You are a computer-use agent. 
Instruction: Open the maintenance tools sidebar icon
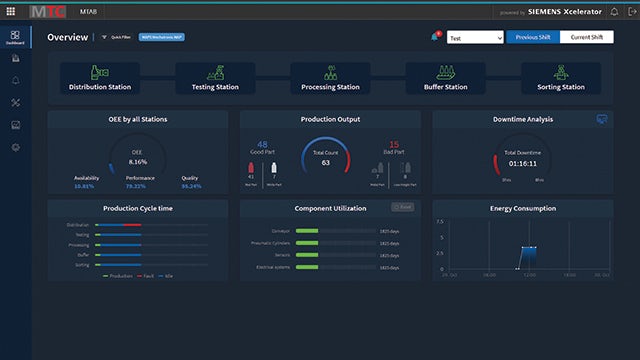pos(16,102)
